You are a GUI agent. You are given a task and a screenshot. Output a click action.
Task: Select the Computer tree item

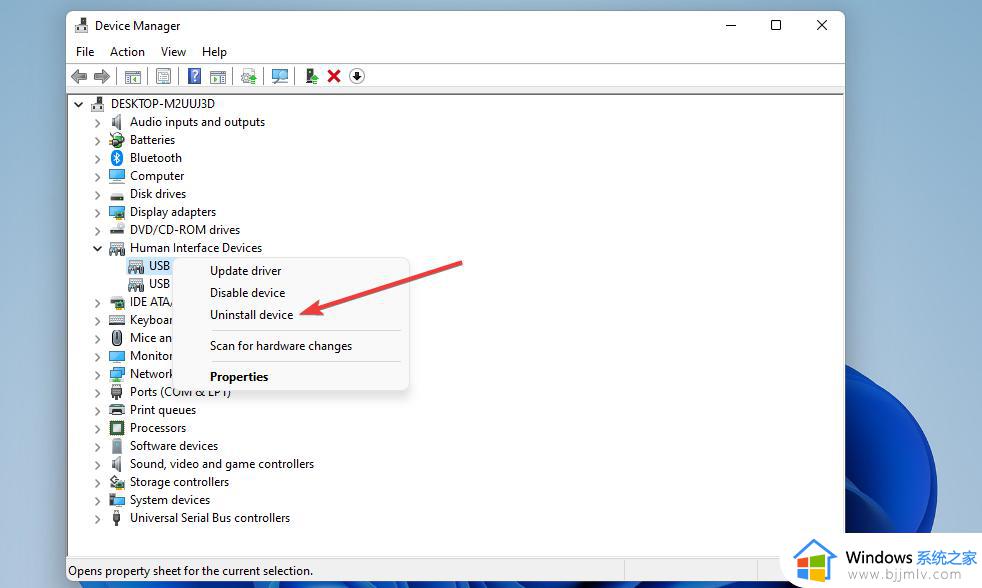pos(157,176)
